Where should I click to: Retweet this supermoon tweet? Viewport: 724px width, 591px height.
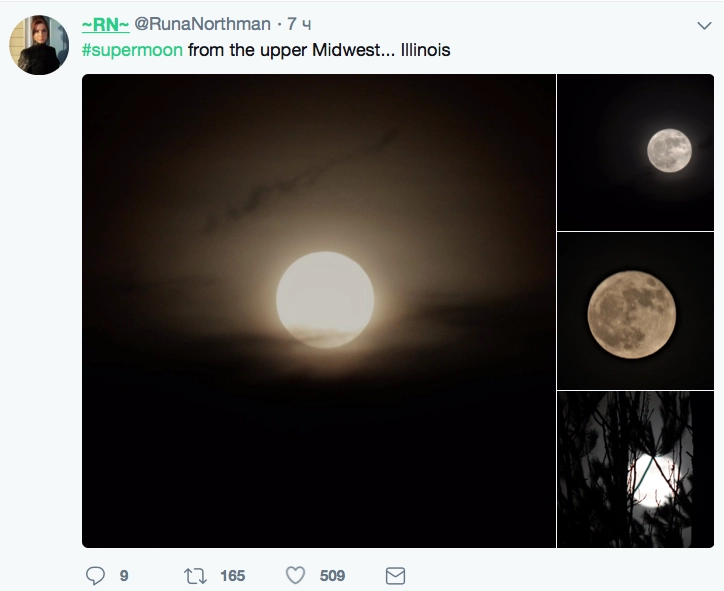(194, 575)
